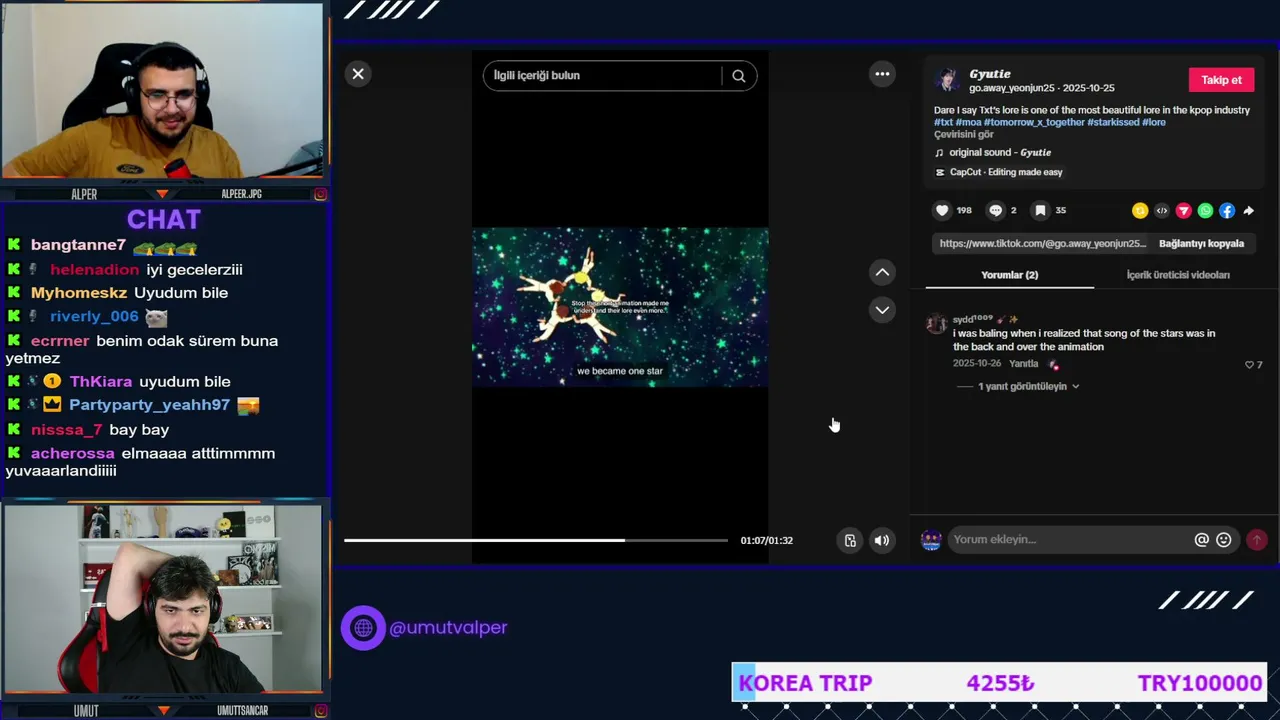The height and width of the screenshot is (720, 1280).
Task: Click the "Yorum ekleyin..." comment field
Action: coord(1068,540)
